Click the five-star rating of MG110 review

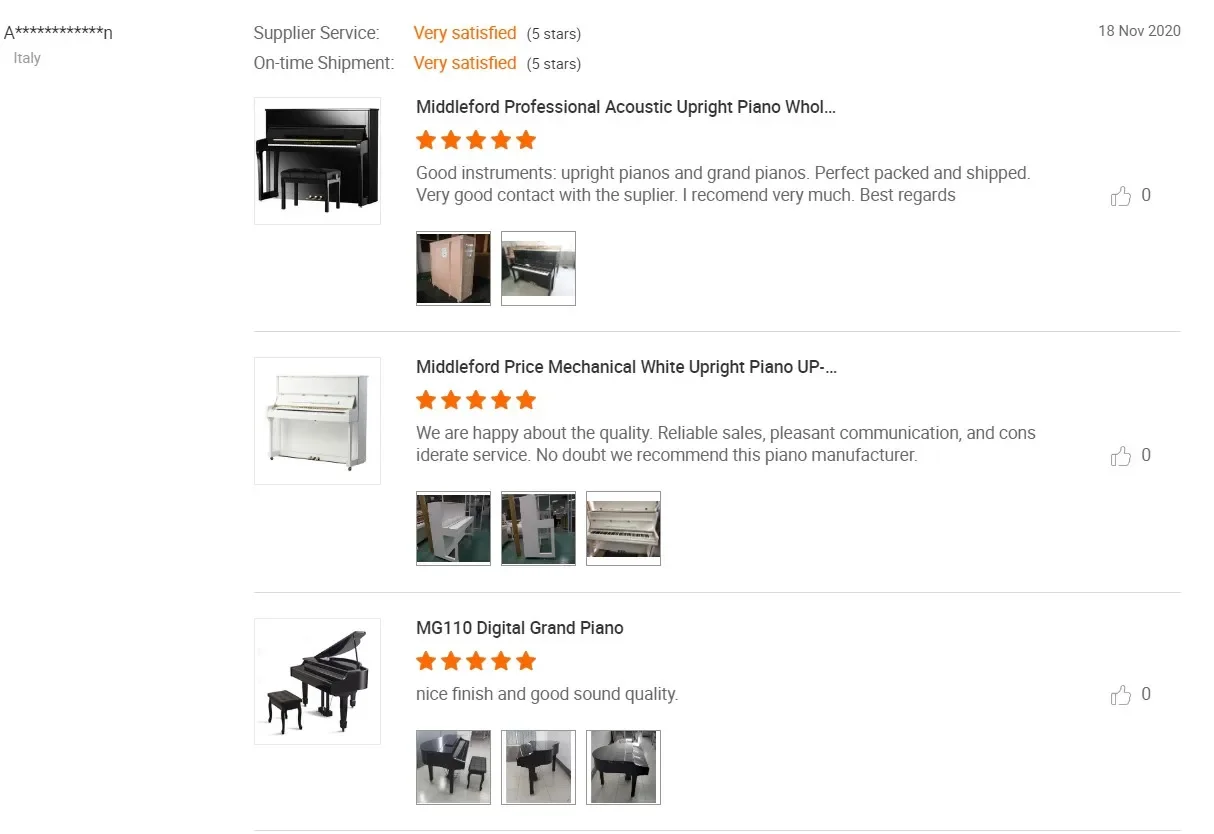click(476, 661)
